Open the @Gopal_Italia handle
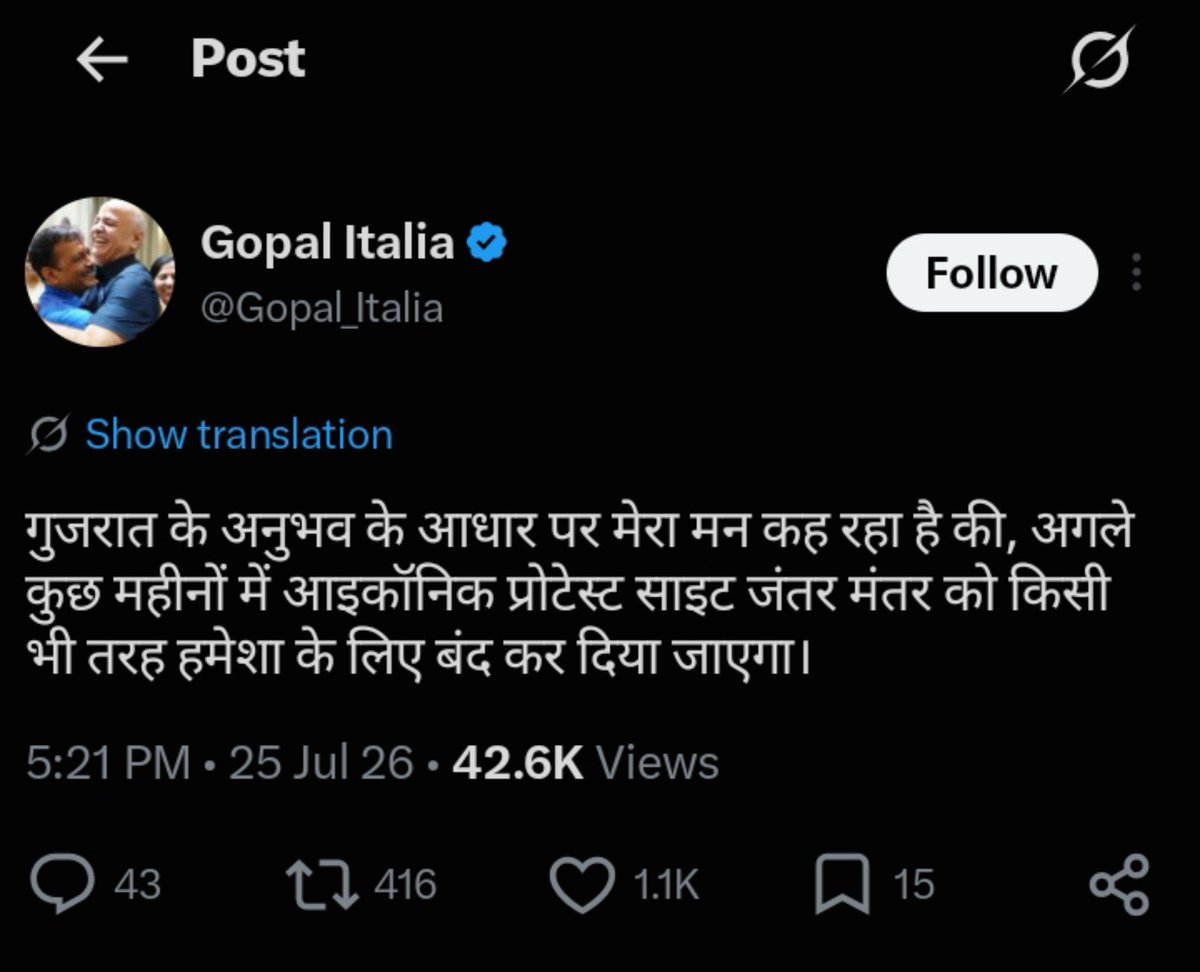1200x972 pixels. pos(321,308)
